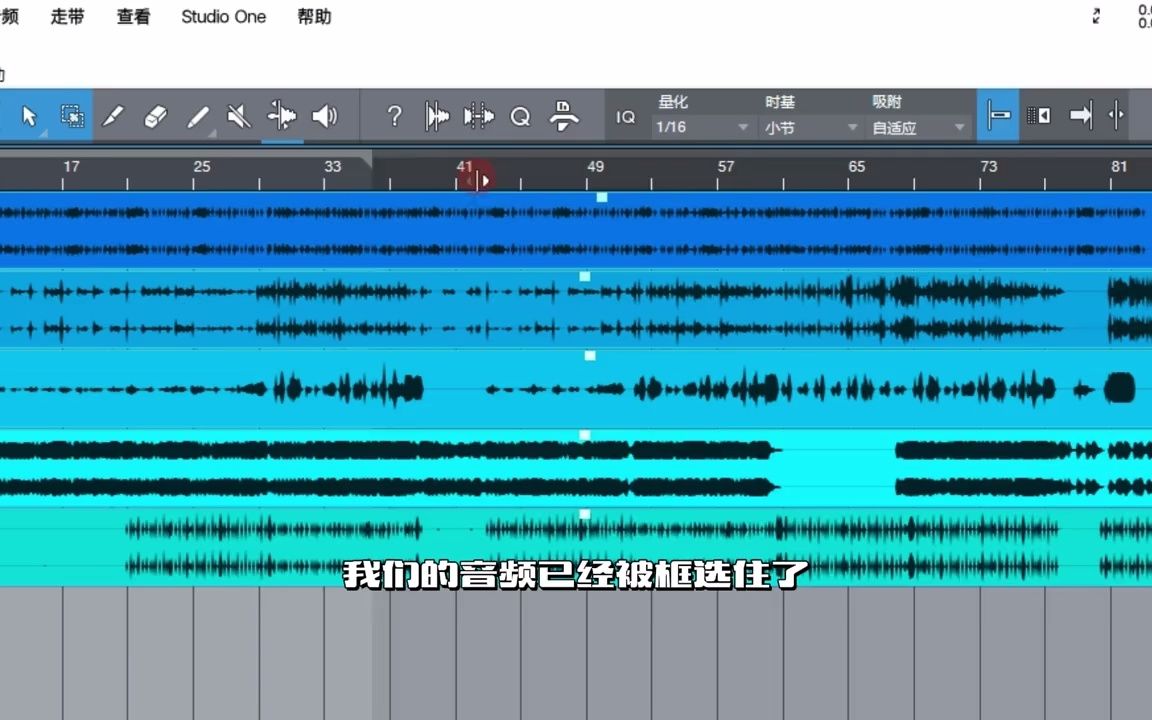1152x720 pixels.
Task: Select the Split tool
Action: (112, 116)
